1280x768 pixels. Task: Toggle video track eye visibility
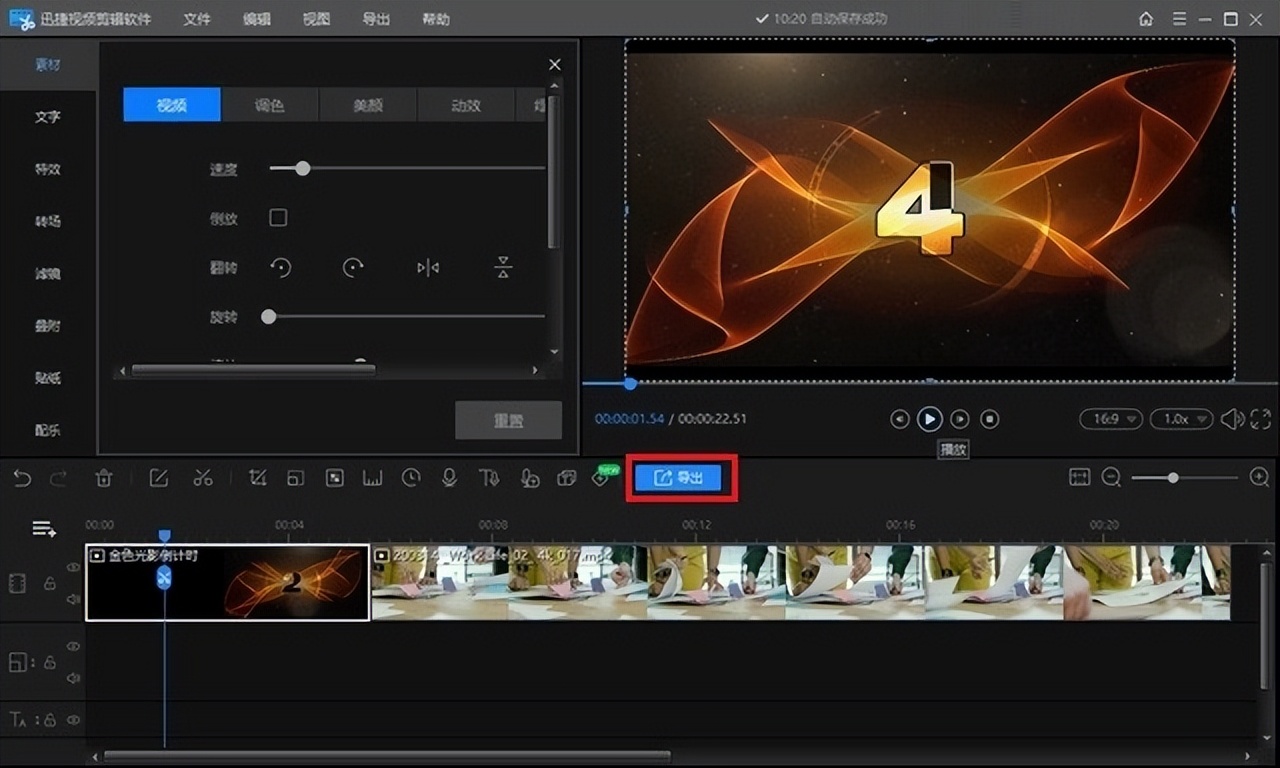(73, 567)
